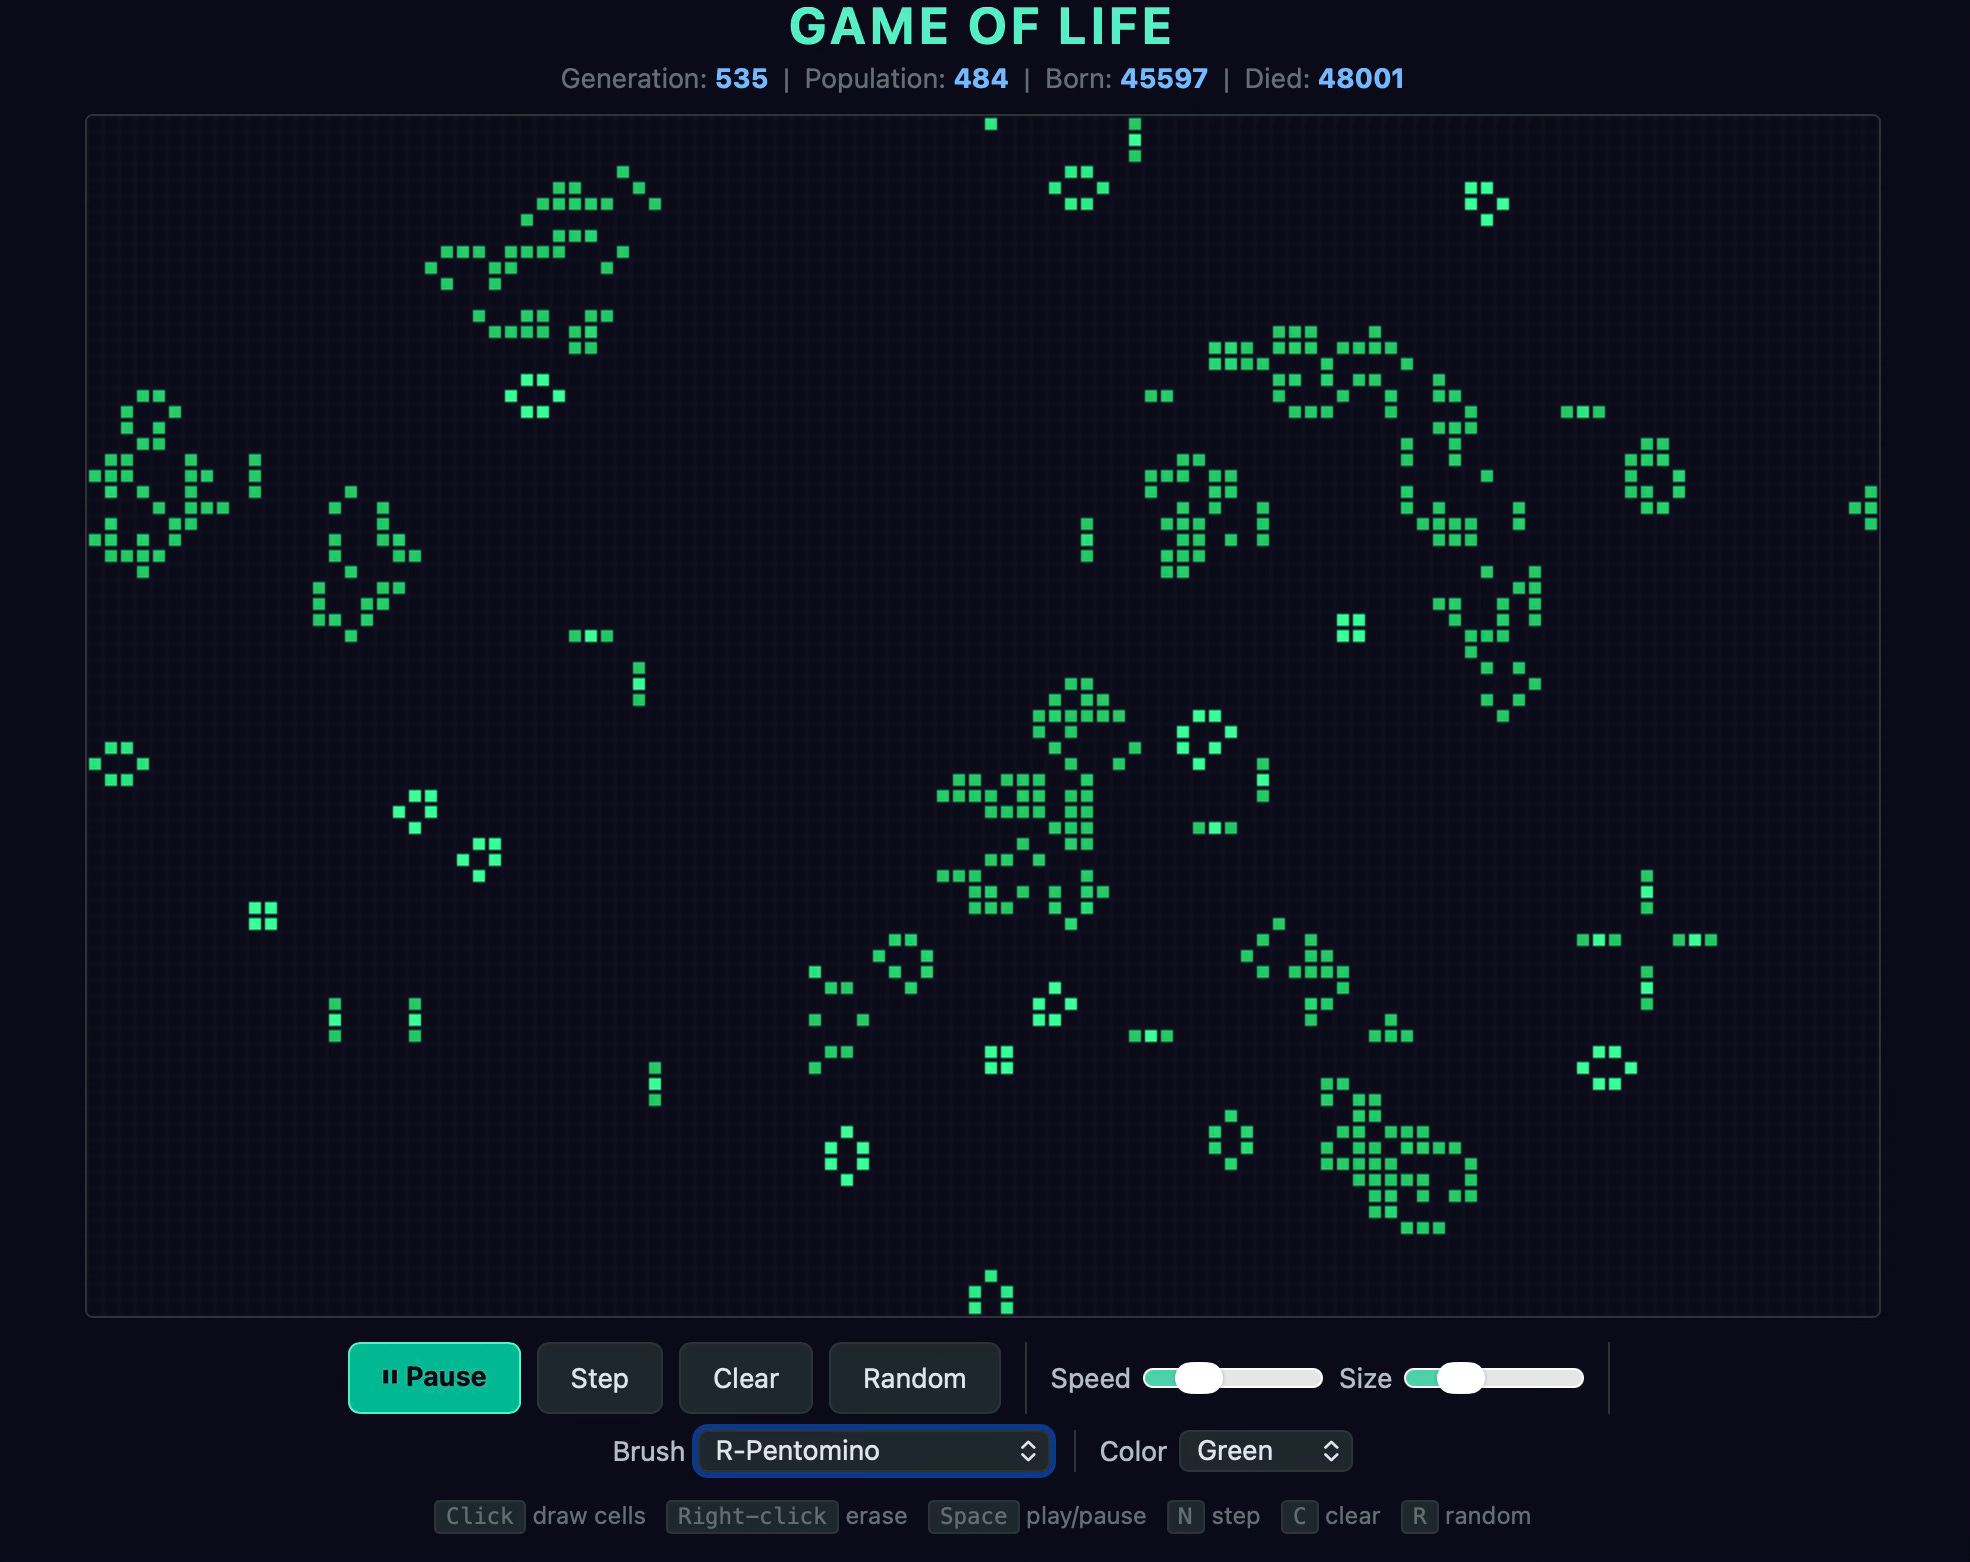Click the right end of Speed slider track

pyautogui.click(x=1314, y=1378)
